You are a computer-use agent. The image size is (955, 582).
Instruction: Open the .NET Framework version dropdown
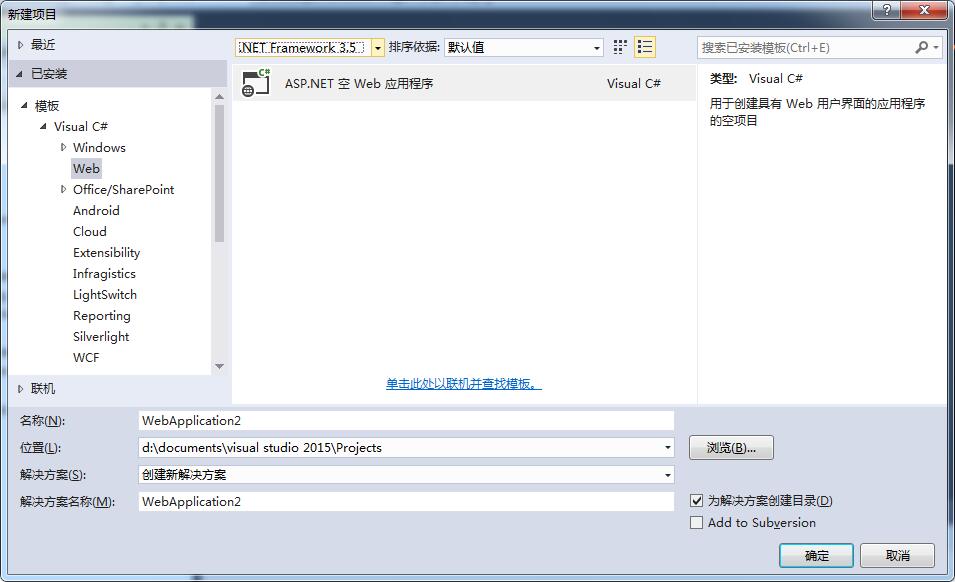click(378, 48)
